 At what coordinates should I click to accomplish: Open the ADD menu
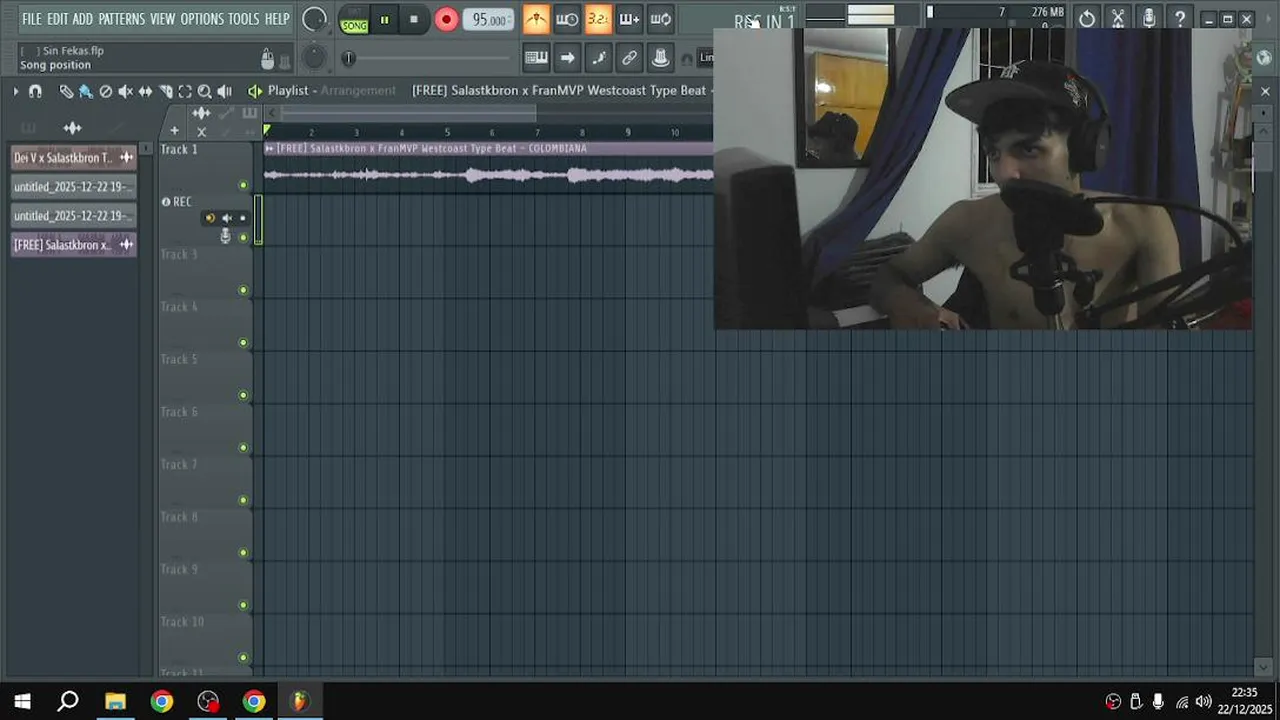(83, 19)
